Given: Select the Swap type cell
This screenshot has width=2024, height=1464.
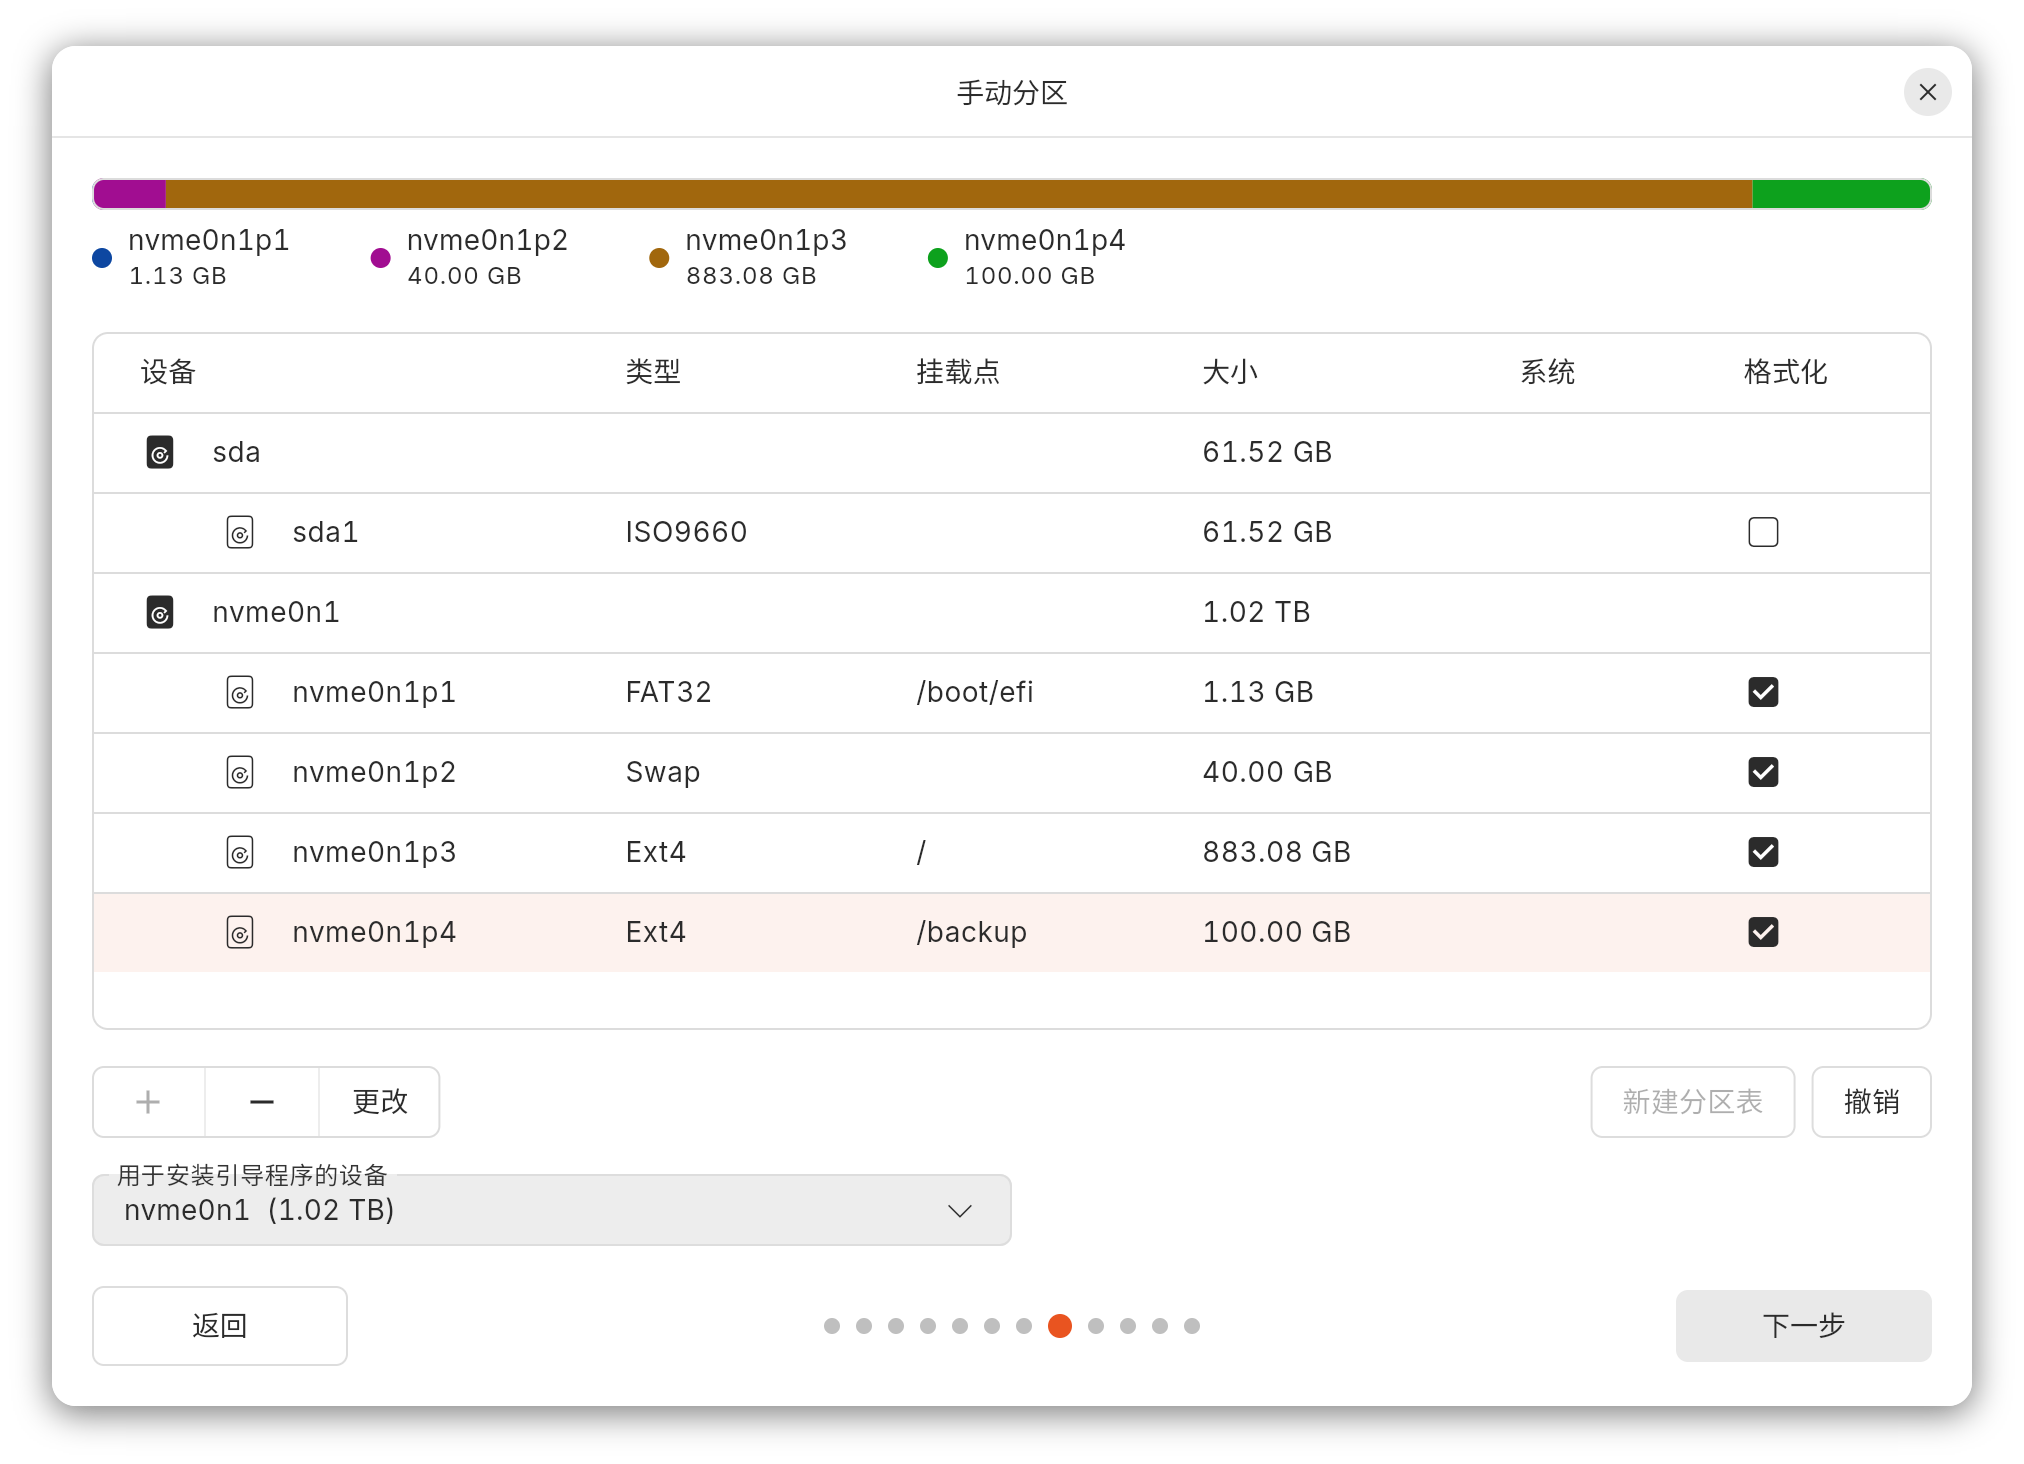Looking at the screenshot, I should (x=663, y=772).
